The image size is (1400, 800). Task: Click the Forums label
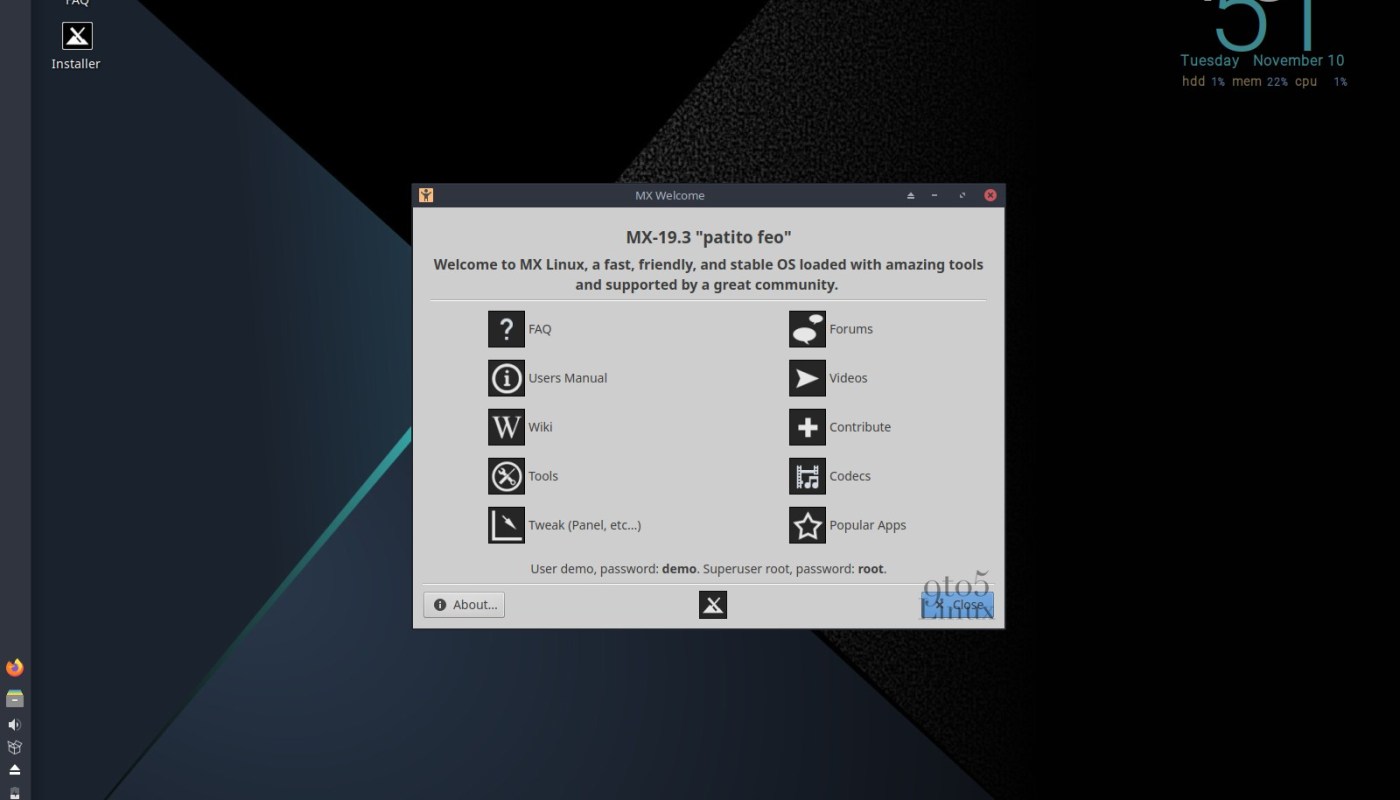[851, 329]
